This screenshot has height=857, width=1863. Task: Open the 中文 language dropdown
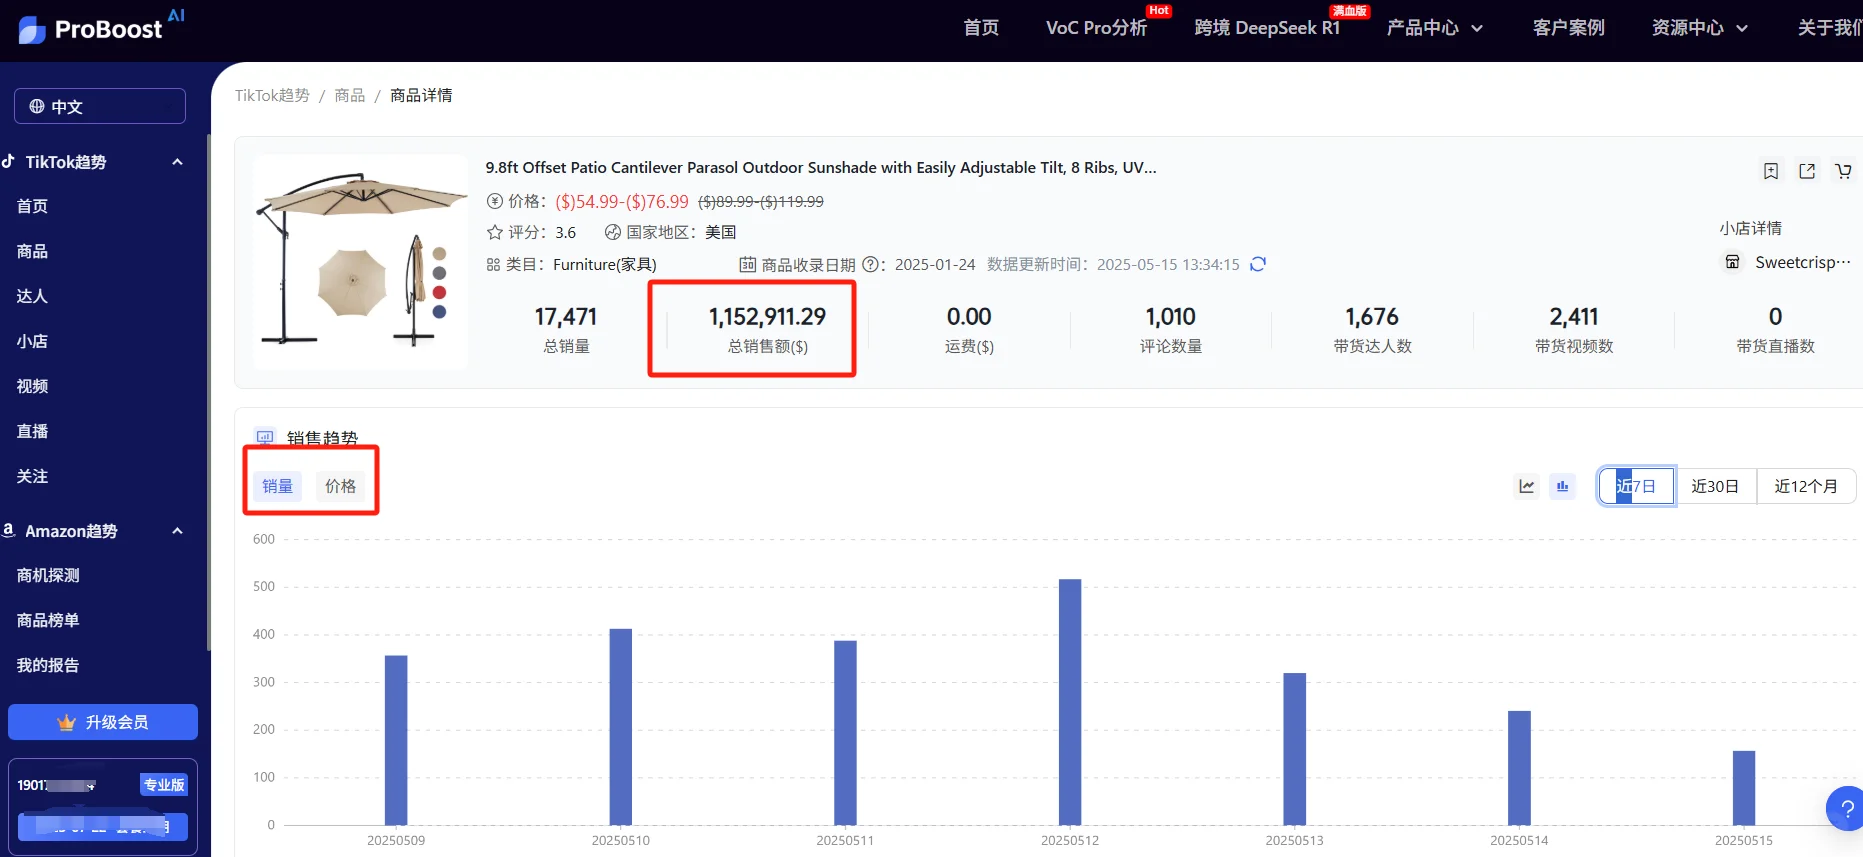tap(100, 106)
